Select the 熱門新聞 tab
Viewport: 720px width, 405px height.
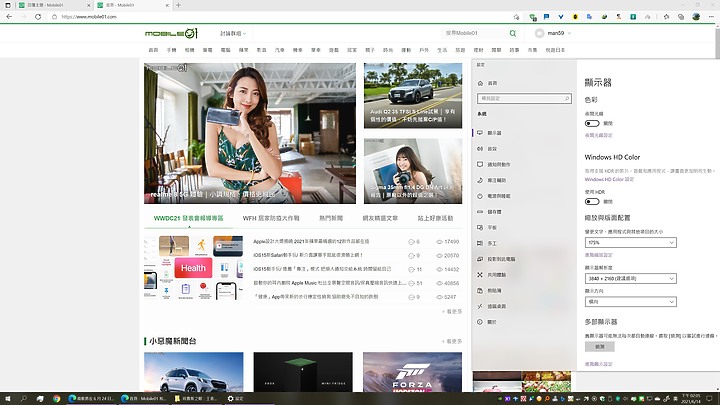coord(331,217)
